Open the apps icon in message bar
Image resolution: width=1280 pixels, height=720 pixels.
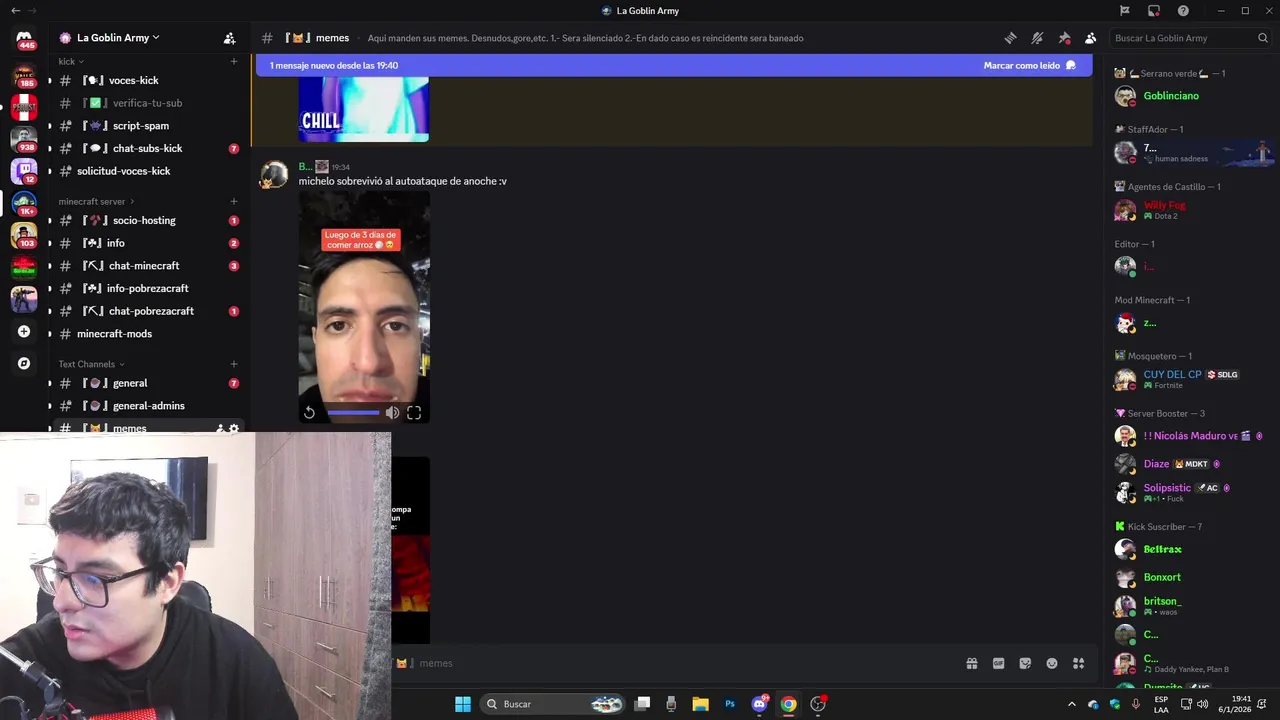click(x=1079, y=663)
